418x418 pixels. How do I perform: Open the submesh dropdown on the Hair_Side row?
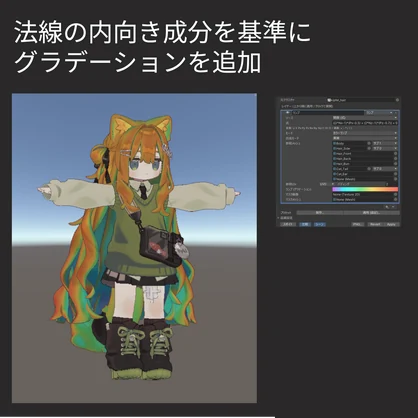pos(385,148)
